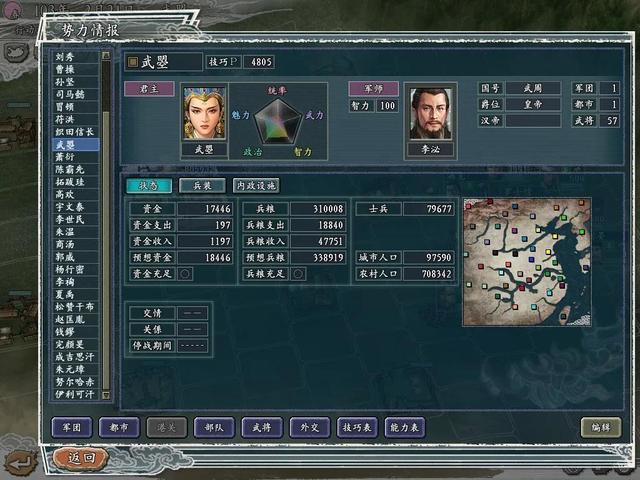Select 司马懿 in the faction list

[76, 94]
